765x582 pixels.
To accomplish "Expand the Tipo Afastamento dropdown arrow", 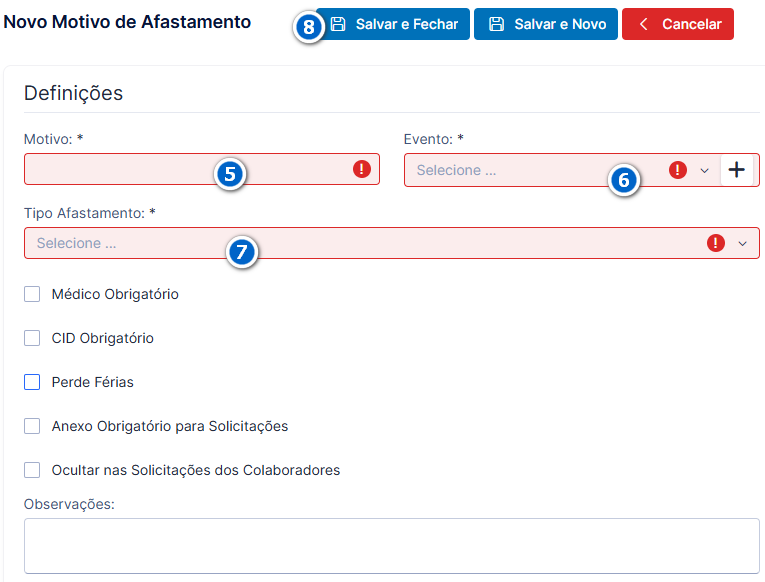I will (743, 243).
